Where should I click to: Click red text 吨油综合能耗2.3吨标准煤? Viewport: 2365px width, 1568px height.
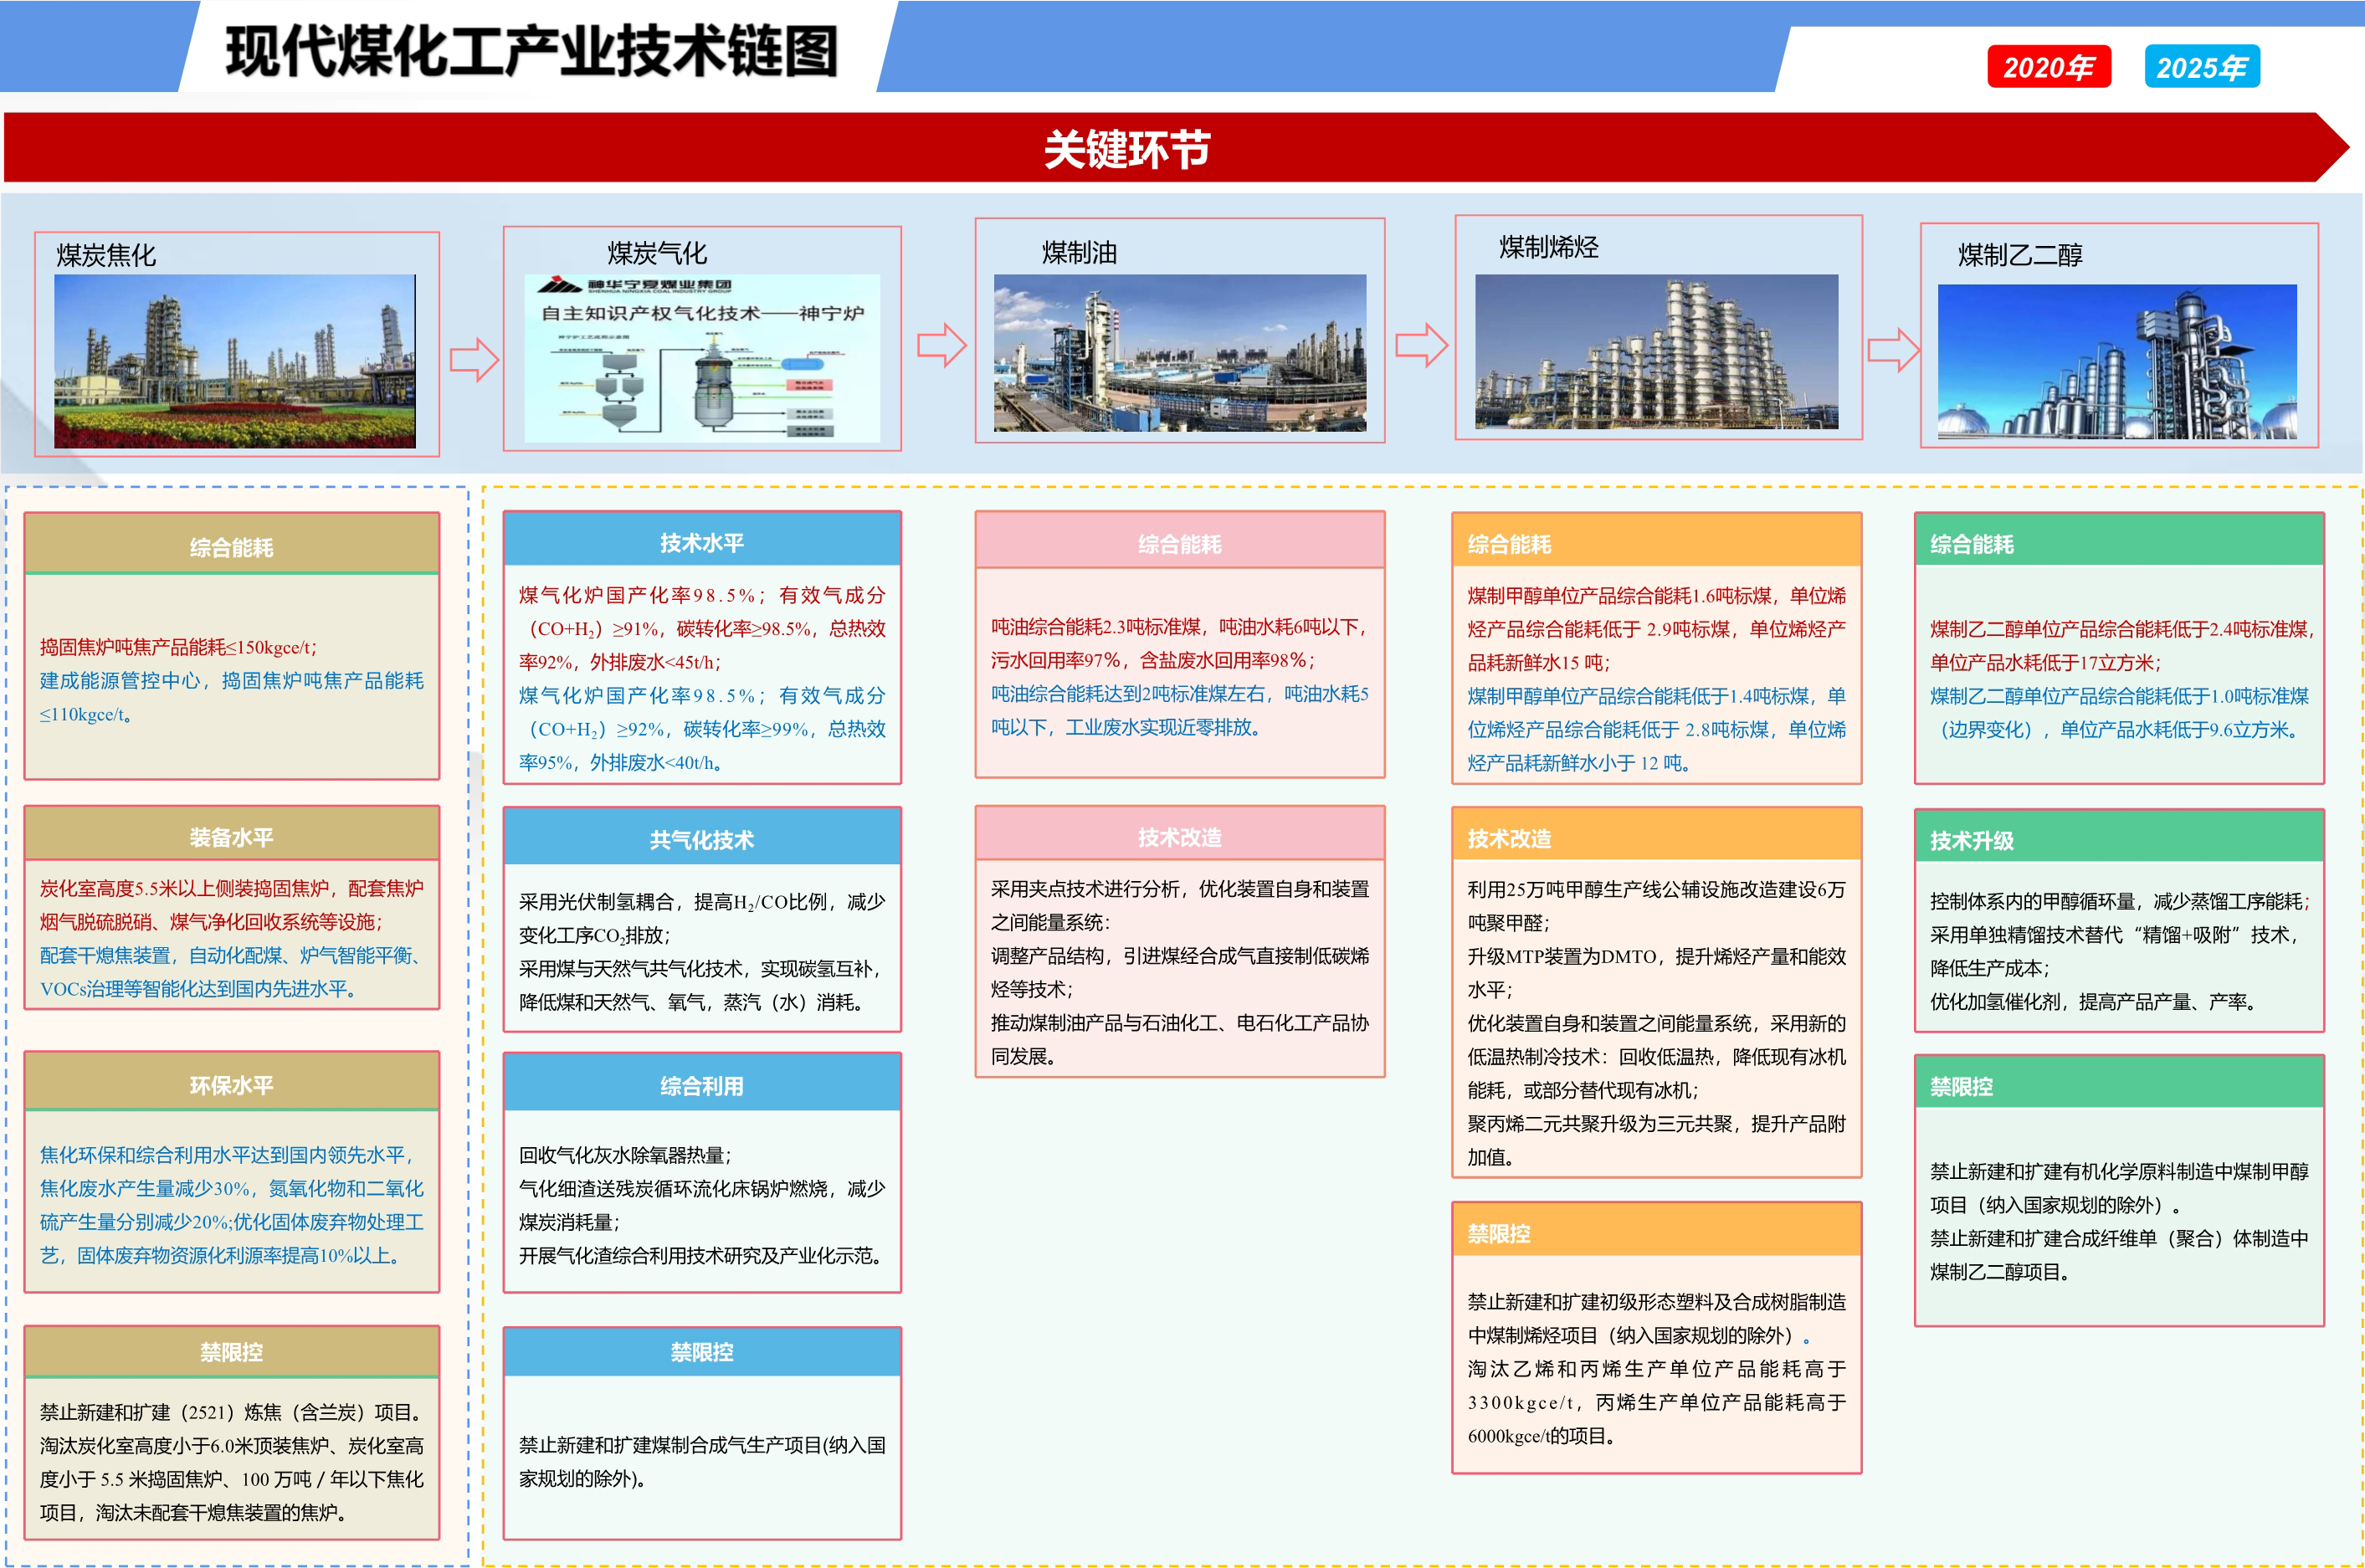point(1095,627)
